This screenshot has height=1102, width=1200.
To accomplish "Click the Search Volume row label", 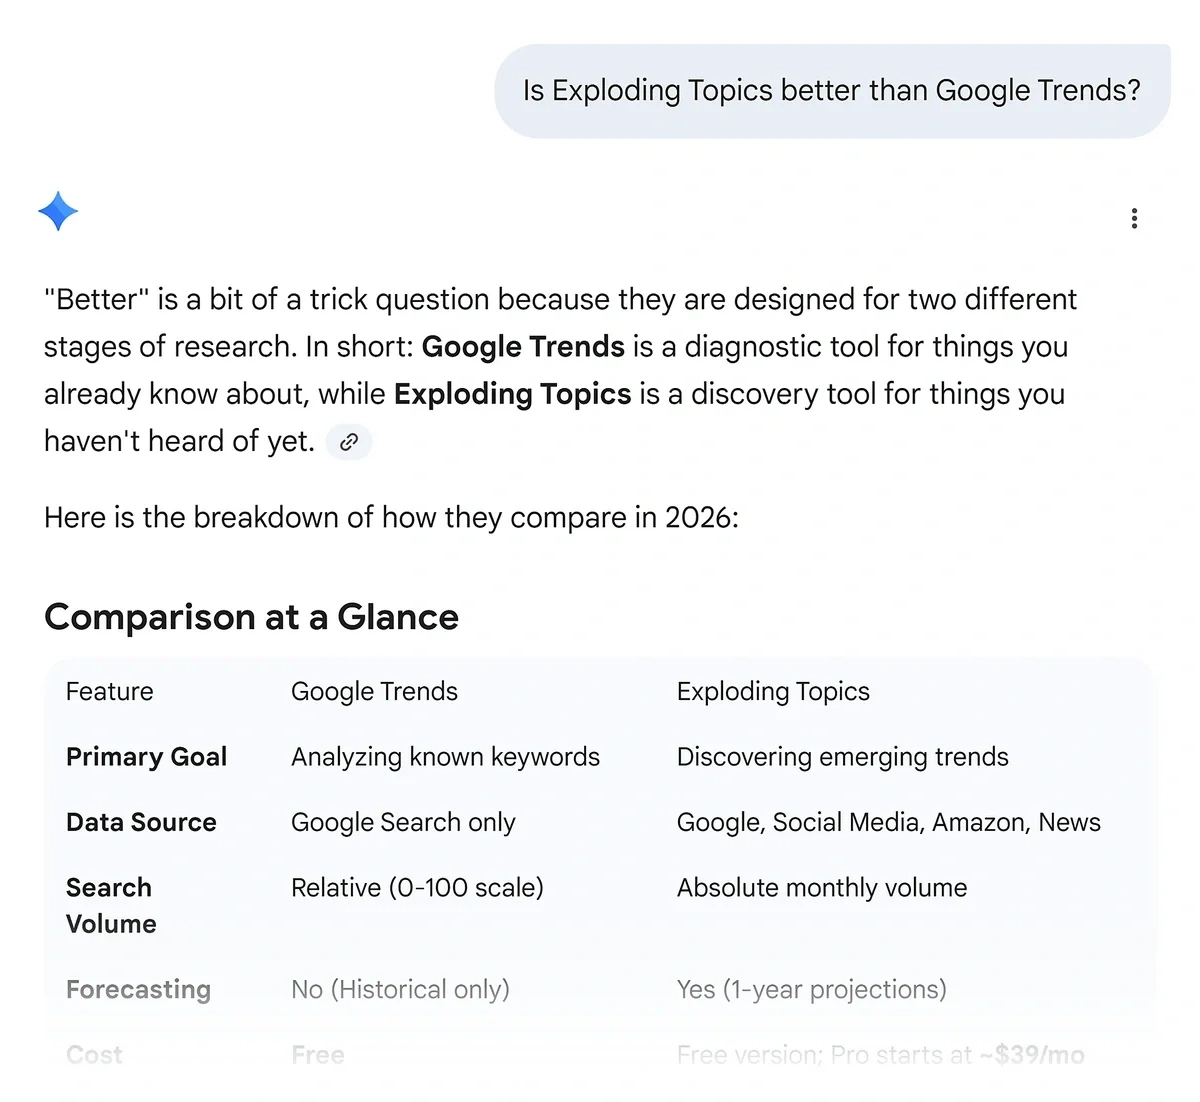I will [111, 905].
